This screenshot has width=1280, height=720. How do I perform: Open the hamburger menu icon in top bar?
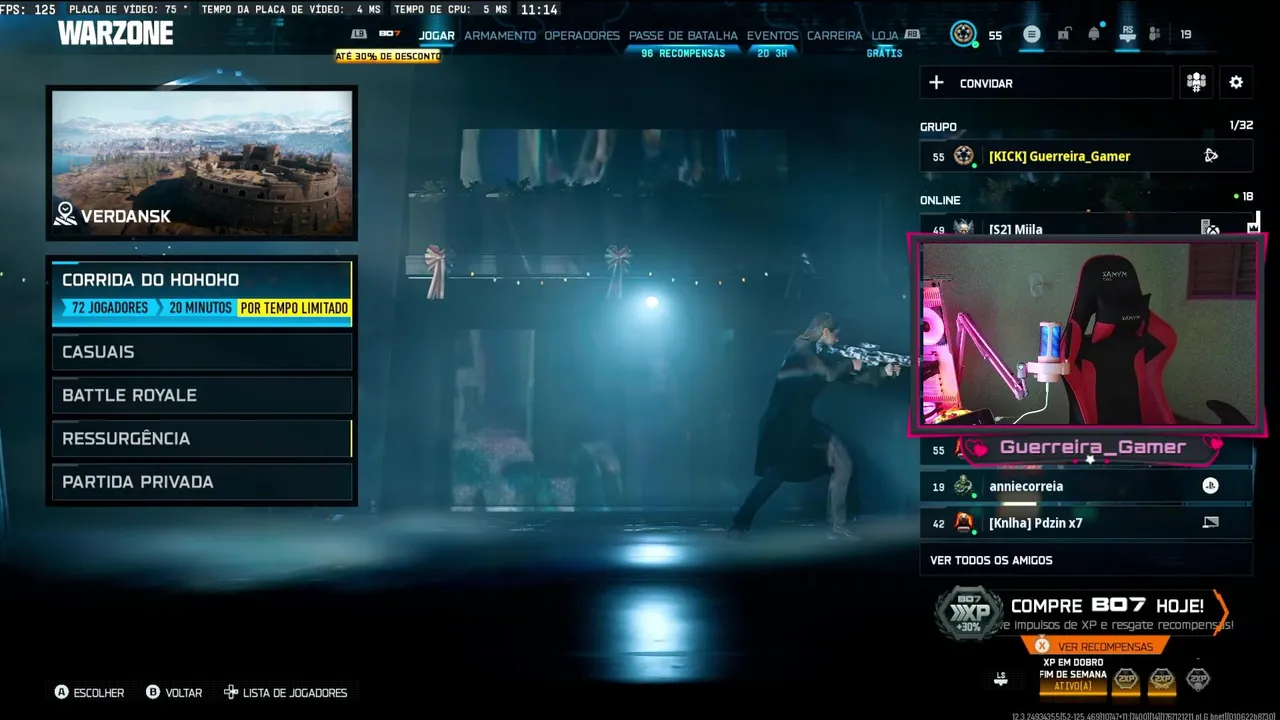[x=1032, y=34]
